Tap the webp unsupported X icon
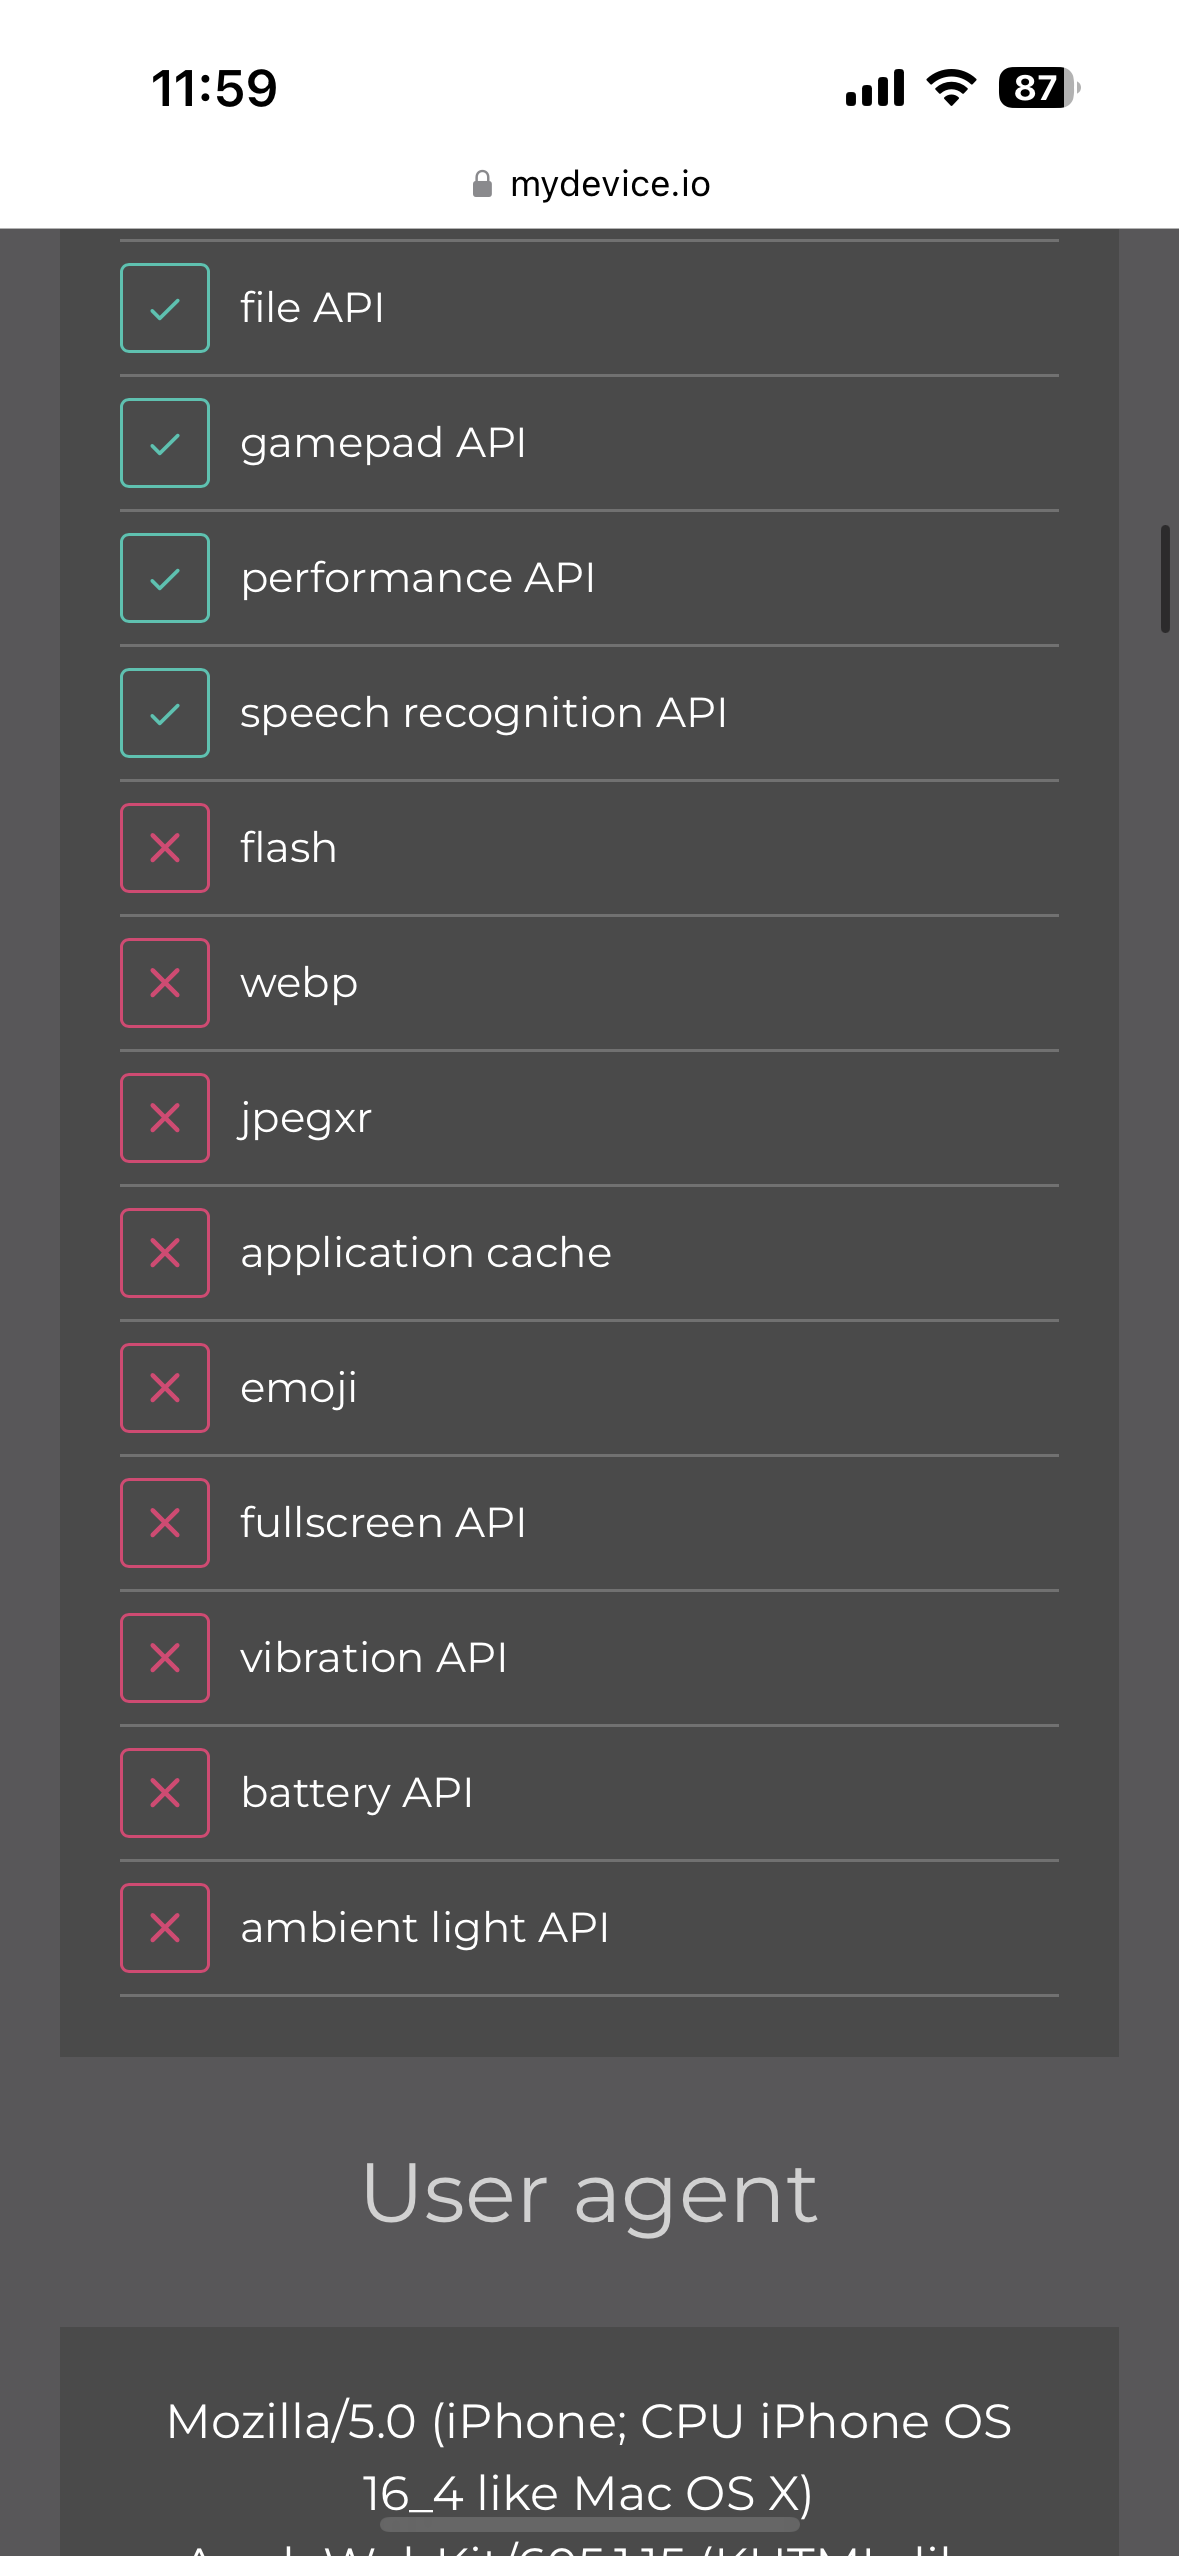Image resolution: width=1179 pixels, height=2556 pixels. (165, 983)
